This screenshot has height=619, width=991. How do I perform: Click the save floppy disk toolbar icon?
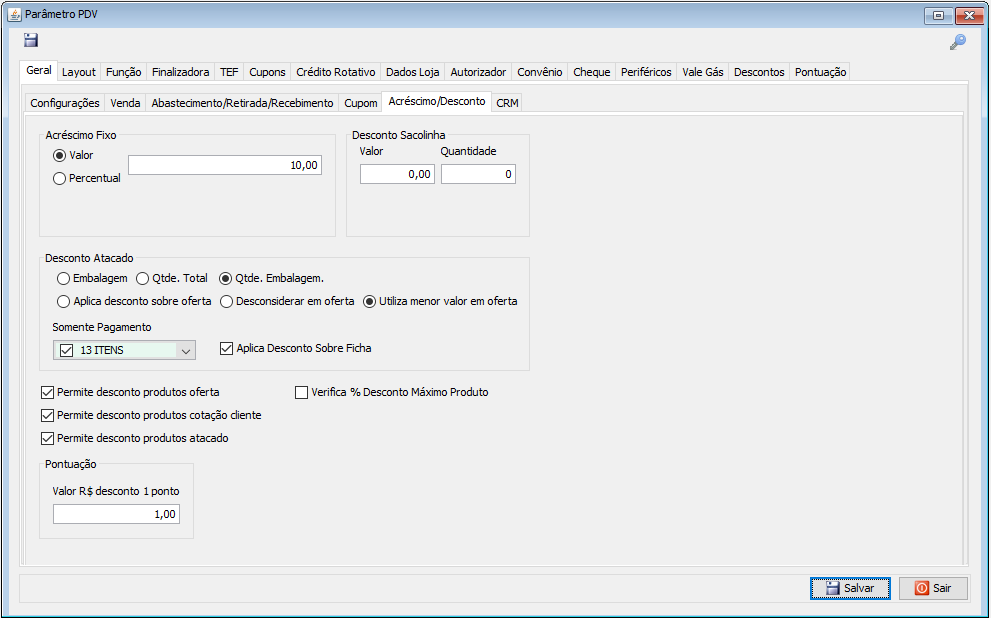point(31,40)
